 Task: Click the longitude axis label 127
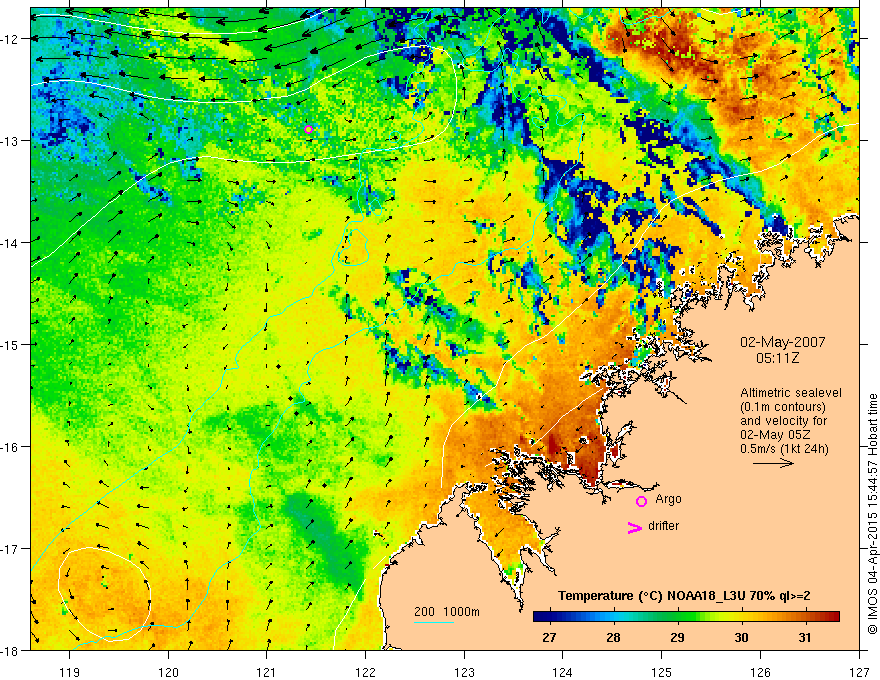[859, 672]
